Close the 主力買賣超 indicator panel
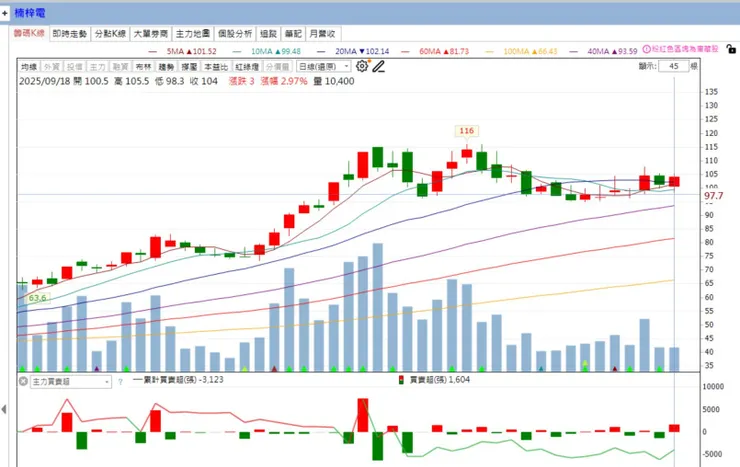Image resolution: width=740 pixels, height=467 pixels. point(23,381)
